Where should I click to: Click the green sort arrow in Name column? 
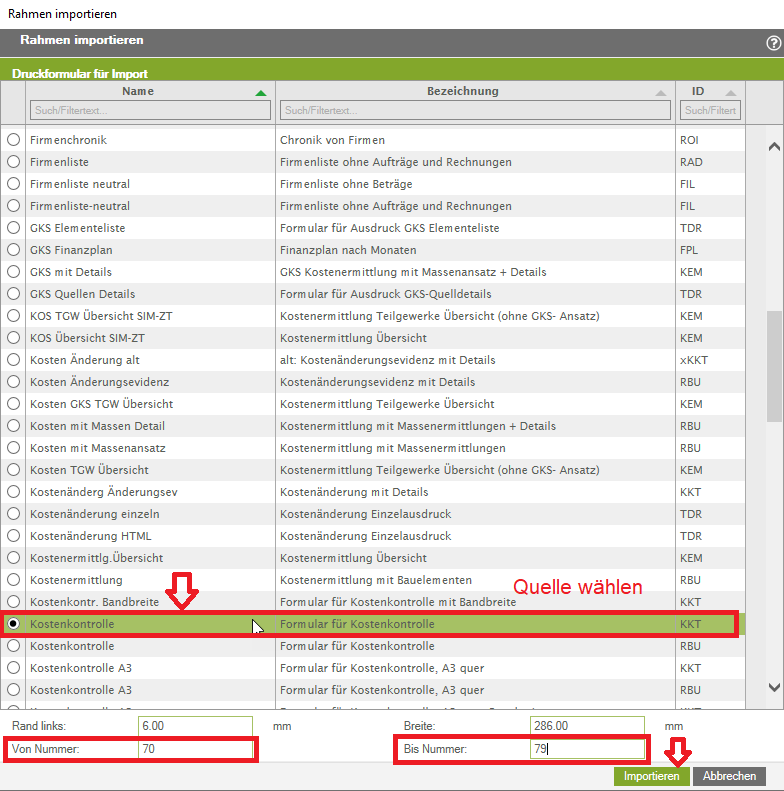tap(261, 92)
